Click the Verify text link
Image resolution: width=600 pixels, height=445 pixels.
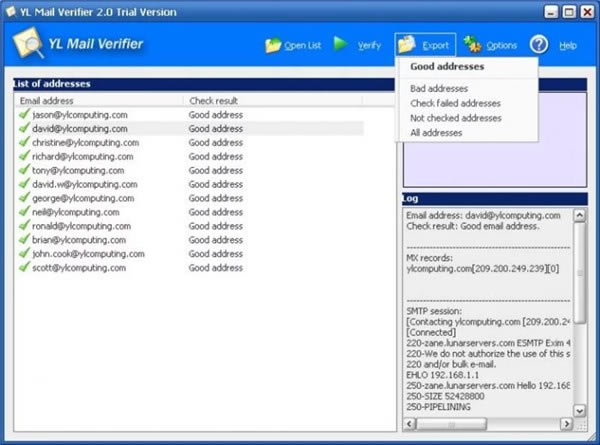[x=369, y=46]
